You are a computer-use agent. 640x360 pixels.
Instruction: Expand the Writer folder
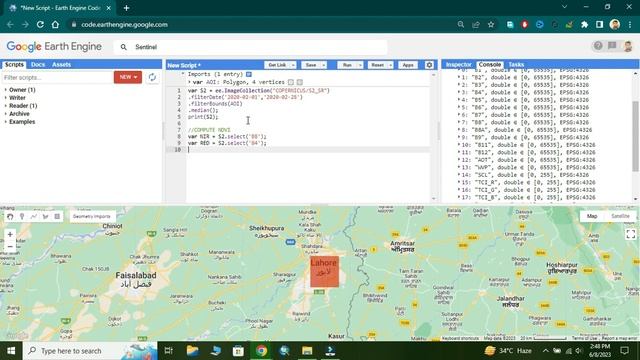pos(6,98)
